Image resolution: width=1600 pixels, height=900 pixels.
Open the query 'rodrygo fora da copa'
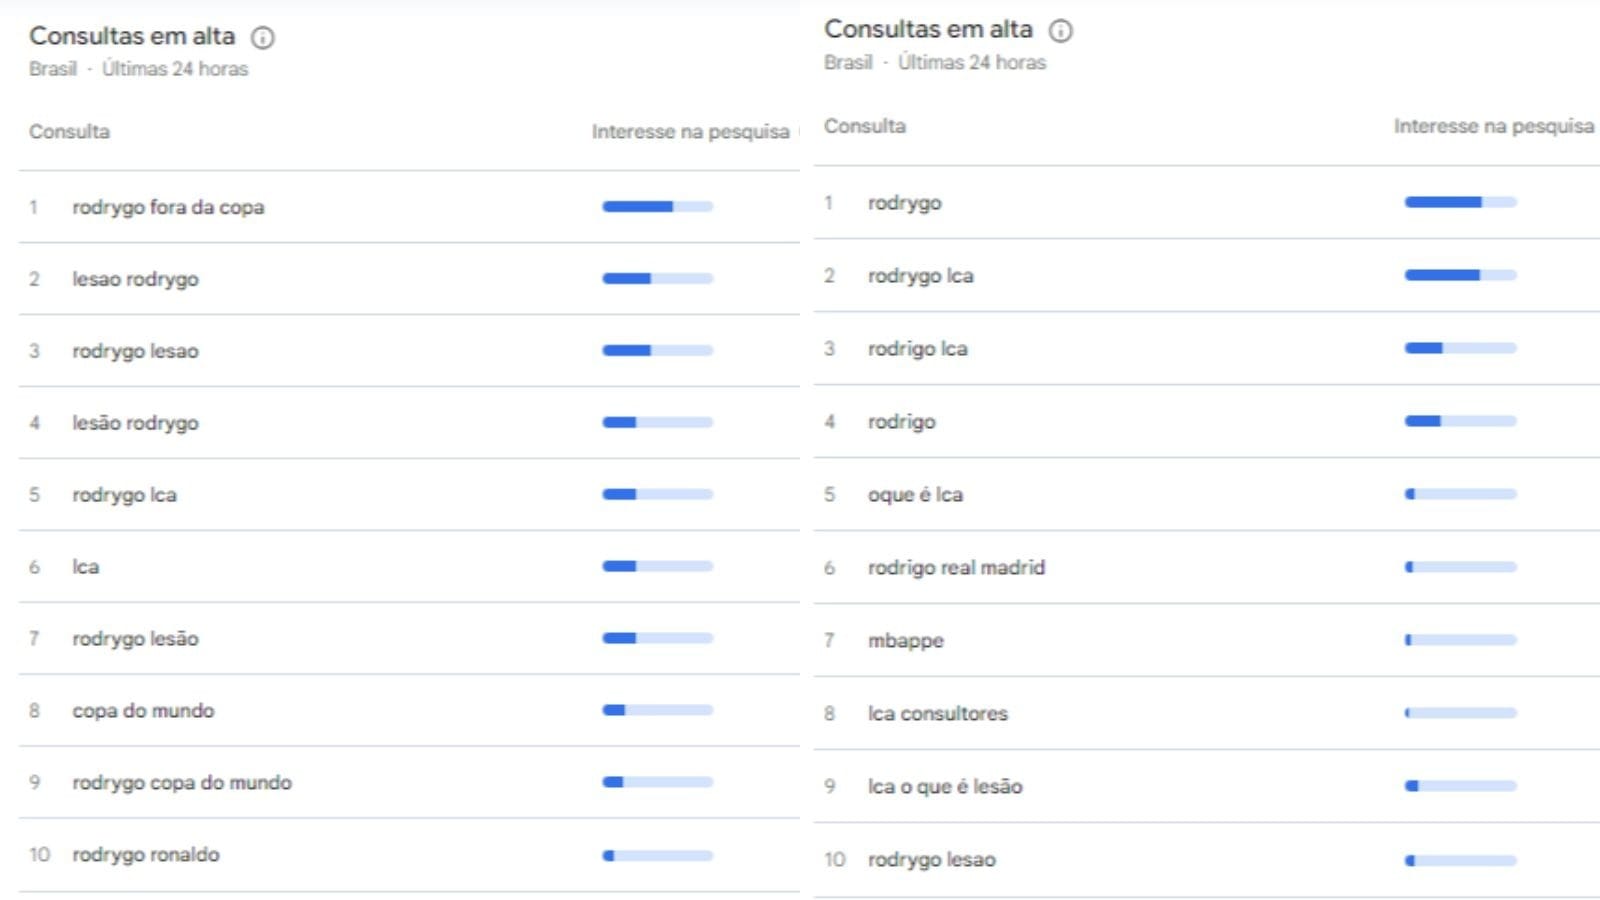tap(168, 207)
